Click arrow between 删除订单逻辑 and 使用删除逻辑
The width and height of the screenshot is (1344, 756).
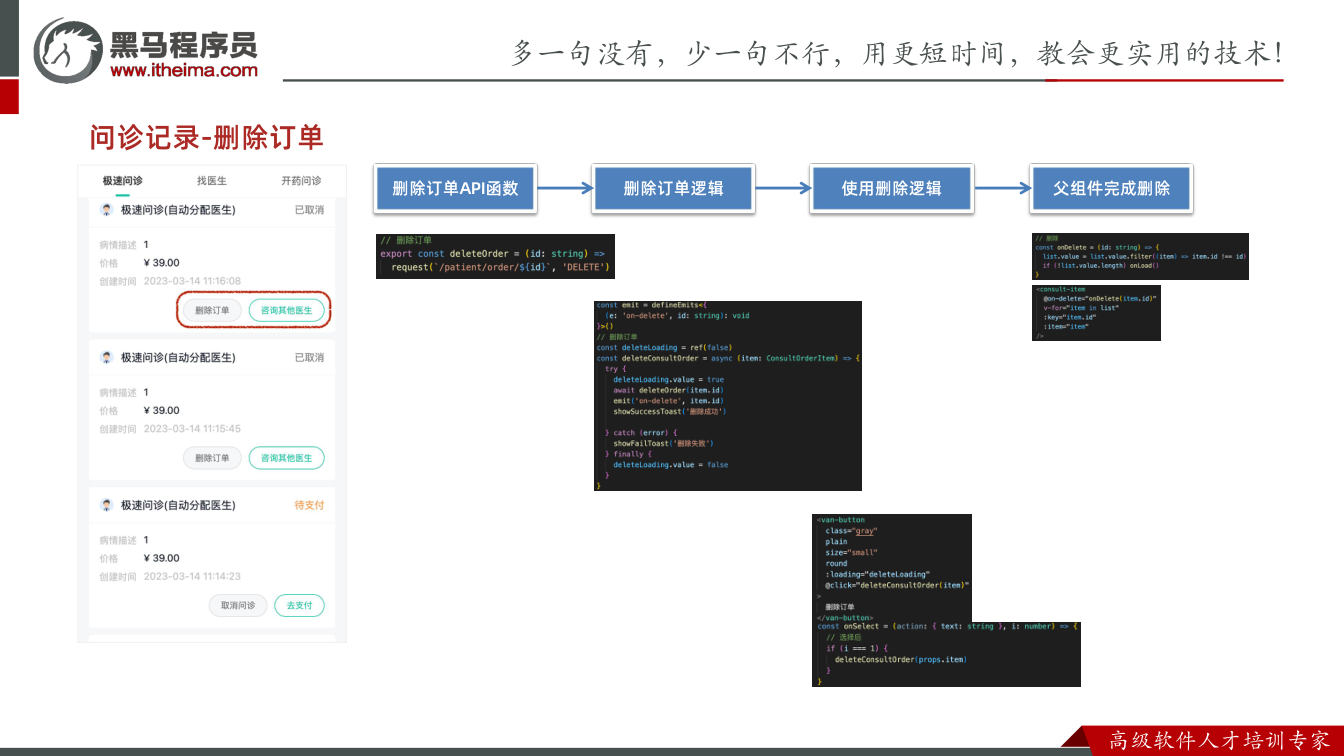pos(783,187)
